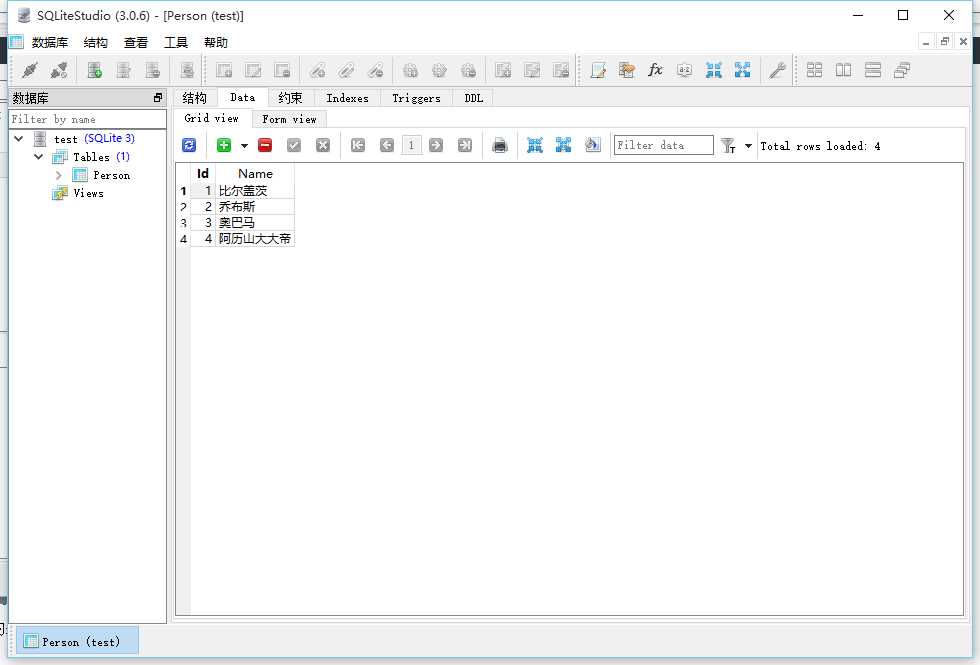Open the fx SQL functions editor
The height and width of the screenshot is (665, 980).
click(655, 70)
